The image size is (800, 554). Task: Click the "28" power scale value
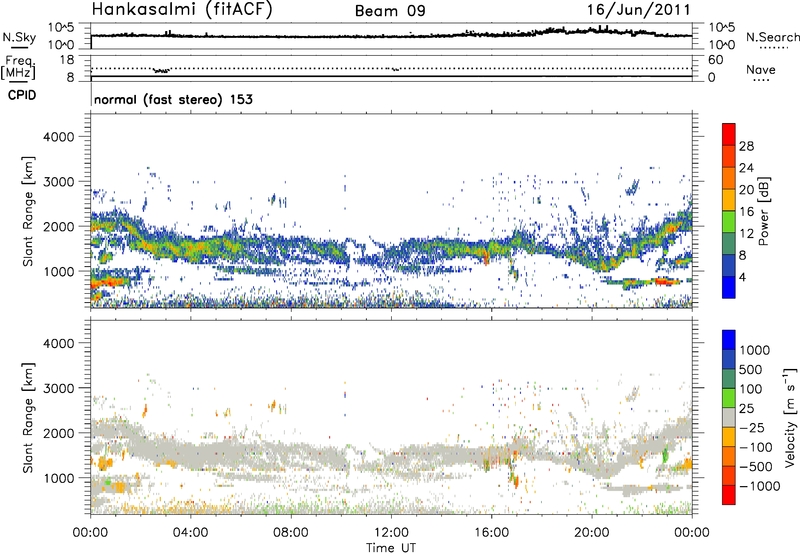click(x=746, y=146)
